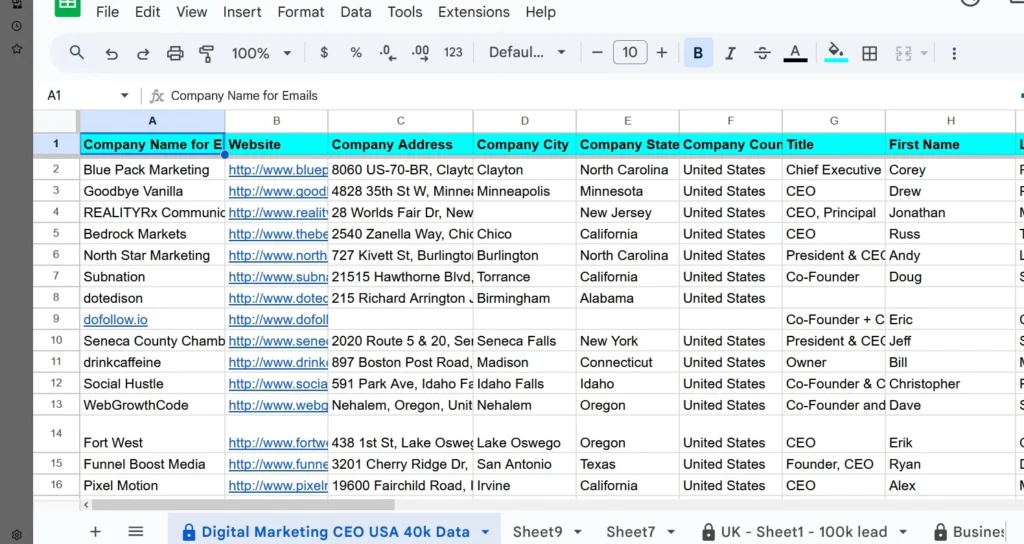This screenshot has width=1024, height=544.
Task: Decrease font size with minus button
Action: 597,53
